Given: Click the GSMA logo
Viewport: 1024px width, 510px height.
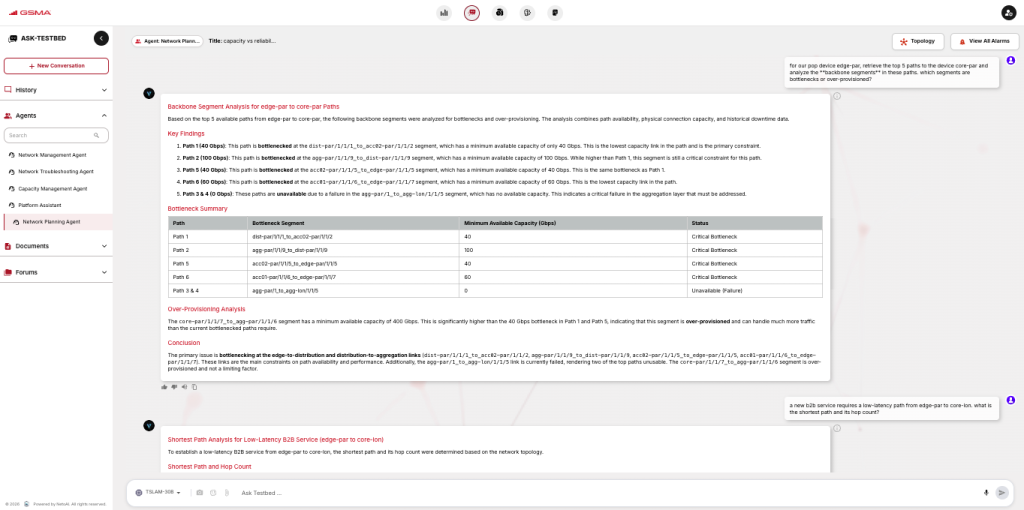Looking at the screenshot, I should click(x=30, y=12).
